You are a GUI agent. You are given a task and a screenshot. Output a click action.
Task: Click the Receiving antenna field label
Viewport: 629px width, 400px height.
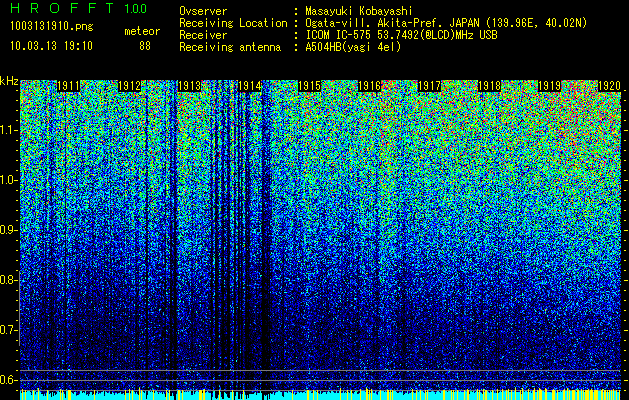pos(230,47)
